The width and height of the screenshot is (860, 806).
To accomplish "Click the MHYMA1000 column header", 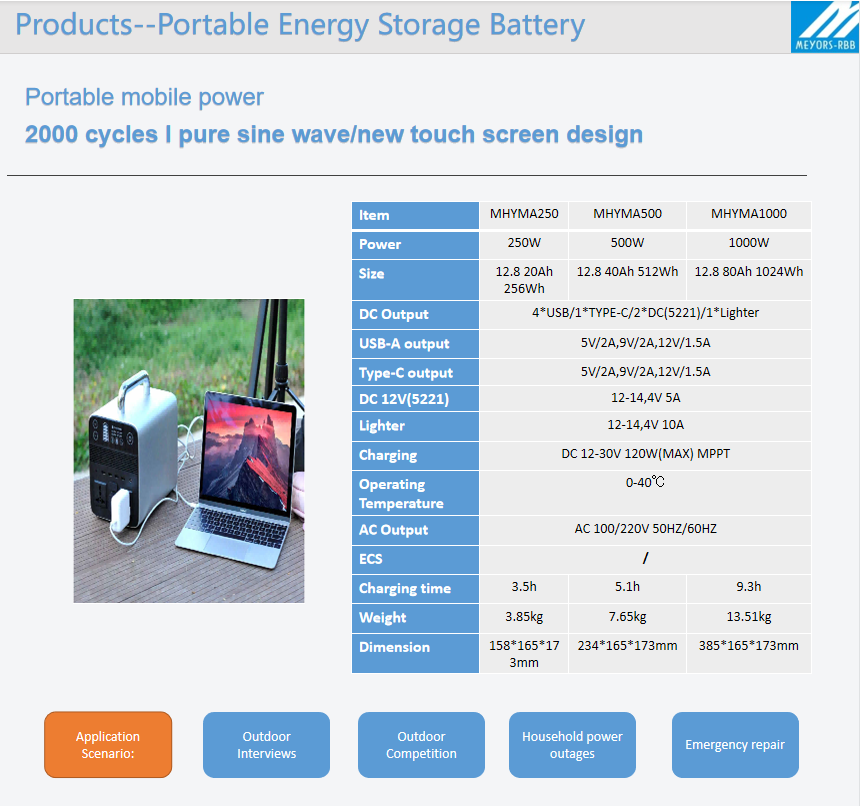I will pyautogui.click(x=748, y=214).
